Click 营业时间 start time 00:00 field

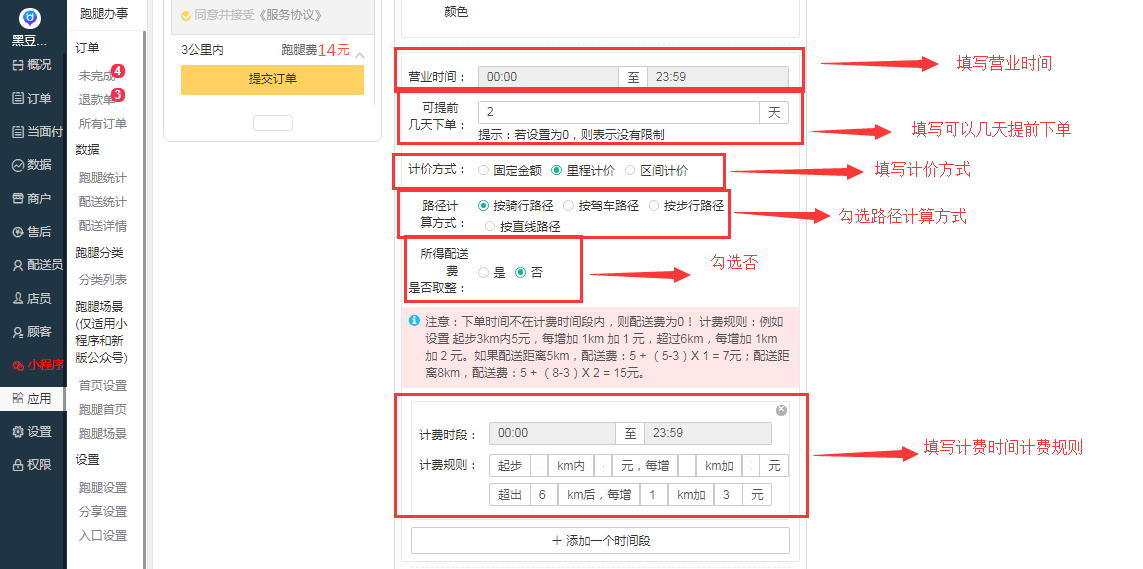[x=548, y=76]
